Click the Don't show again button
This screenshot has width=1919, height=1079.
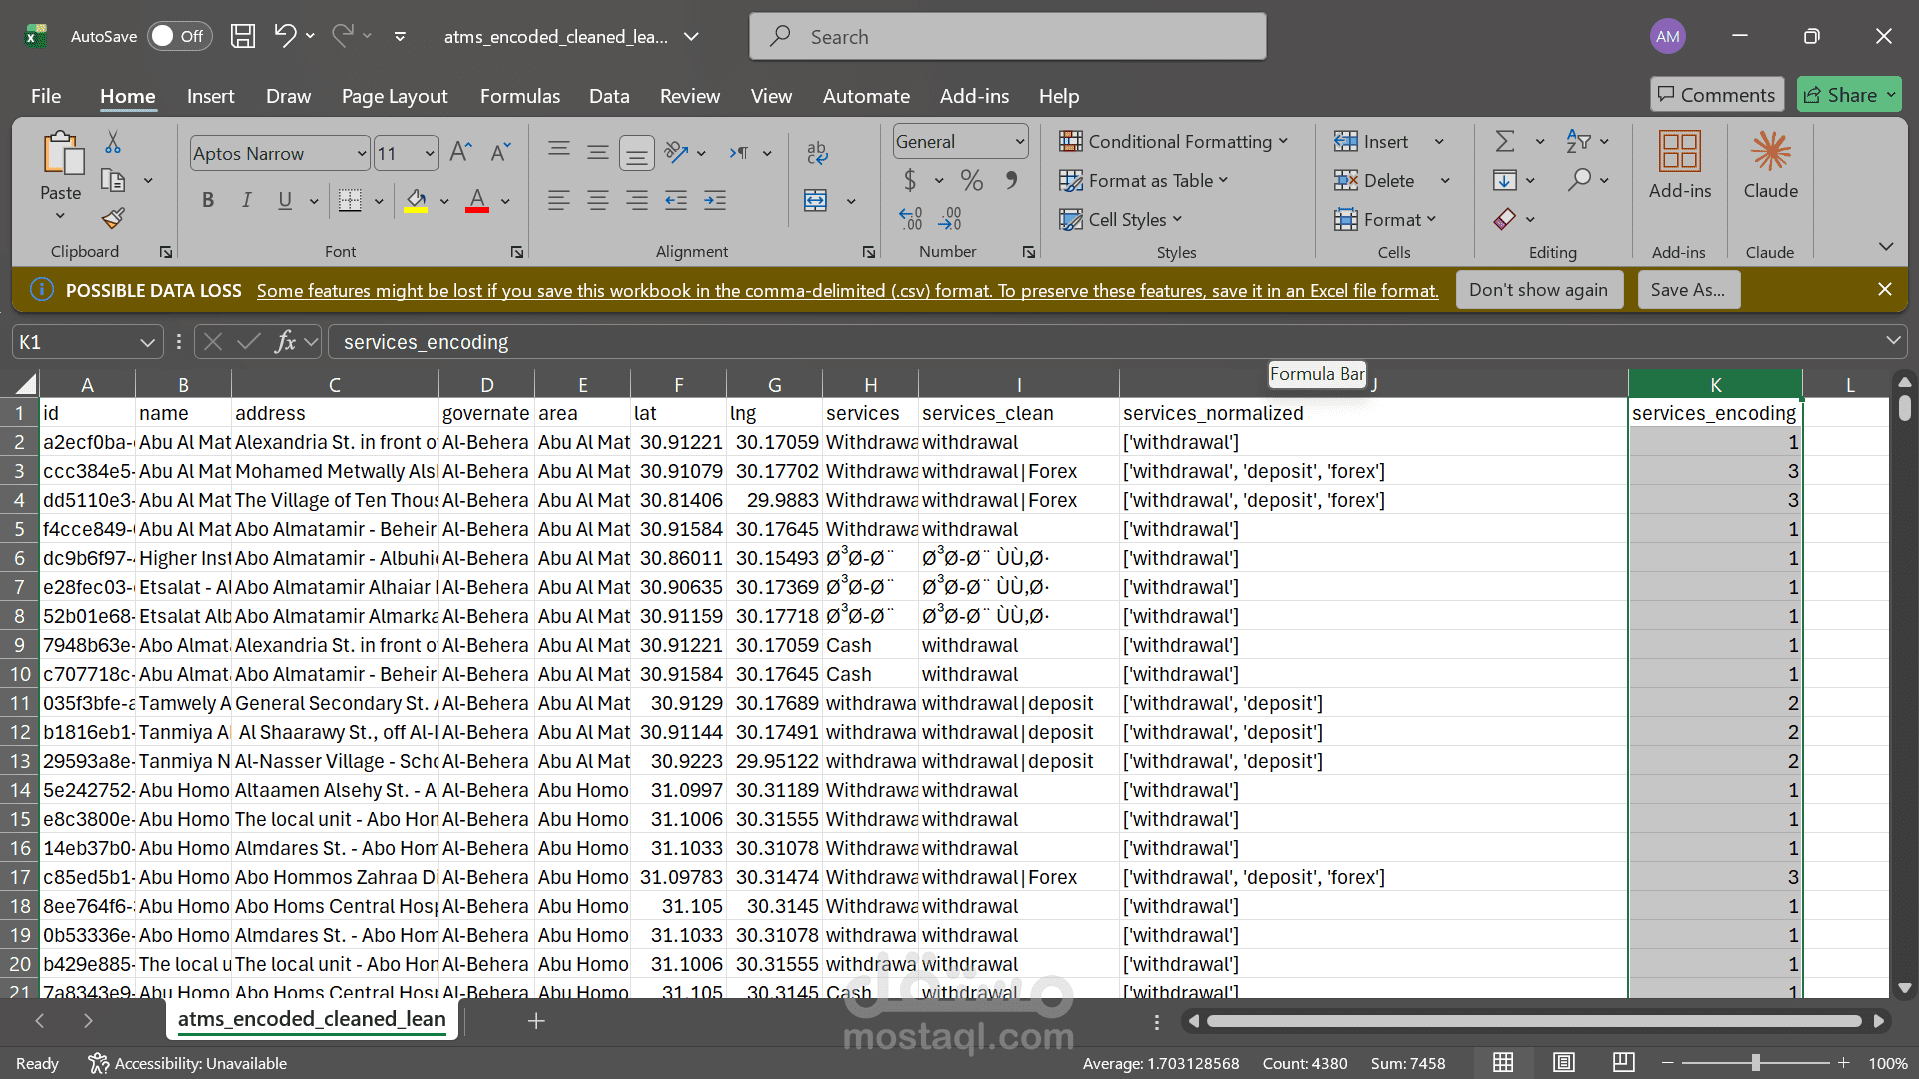1539,290
